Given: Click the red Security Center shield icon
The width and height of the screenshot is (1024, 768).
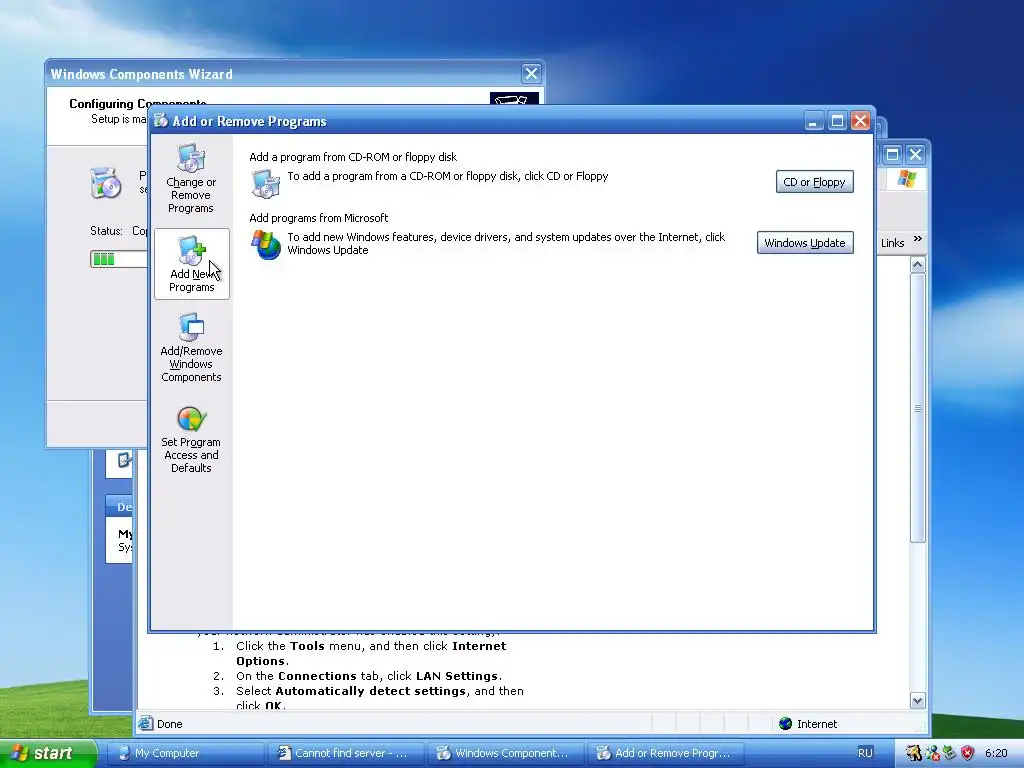Looking at the screenshot, I should pyautogui.click(x=968, y=753).
